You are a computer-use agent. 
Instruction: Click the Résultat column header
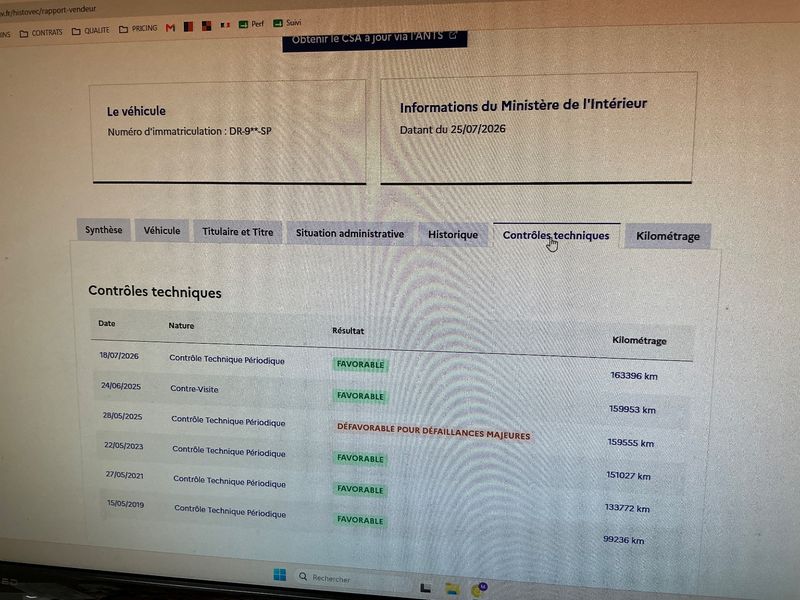click(348, 331)
